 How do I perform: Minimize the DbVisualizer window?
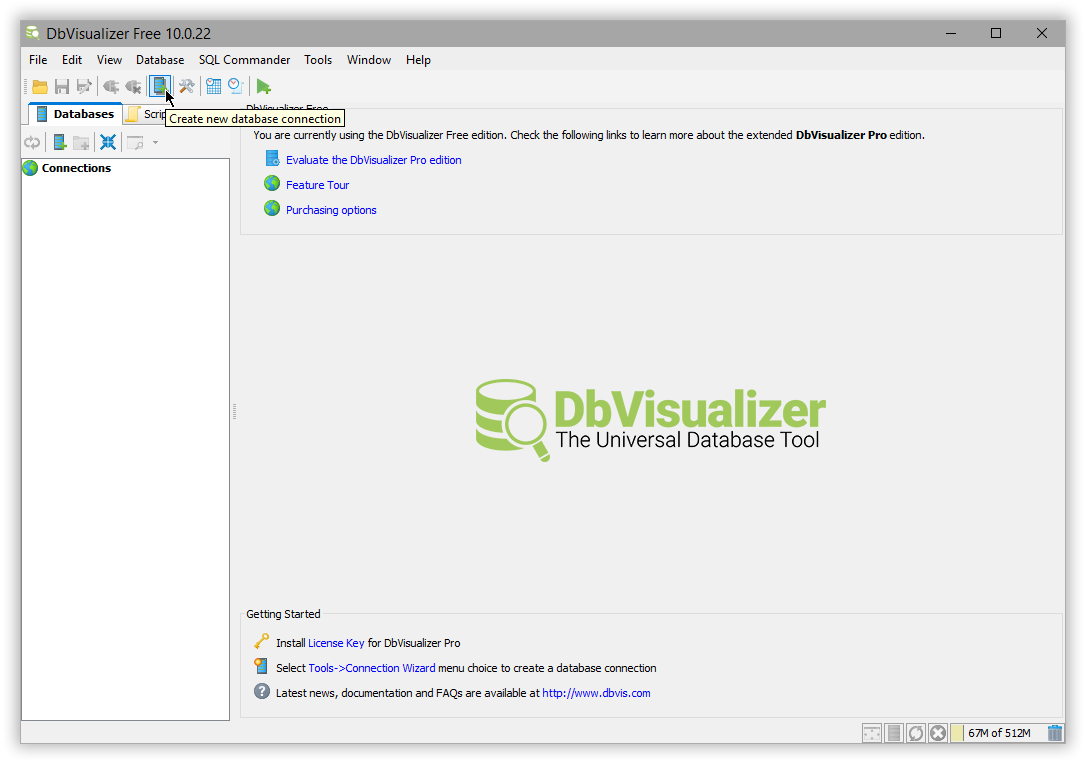951,33
